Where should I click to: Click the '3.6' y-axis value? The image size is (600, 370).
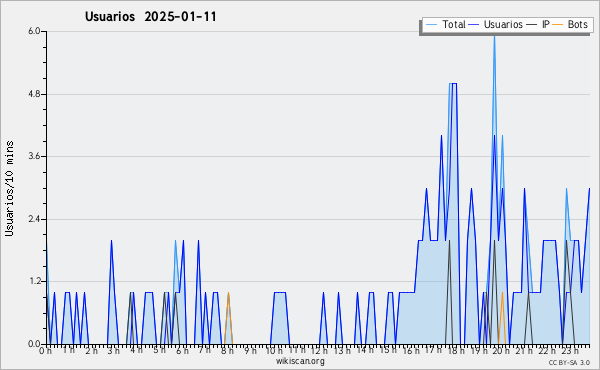(34, 156)
